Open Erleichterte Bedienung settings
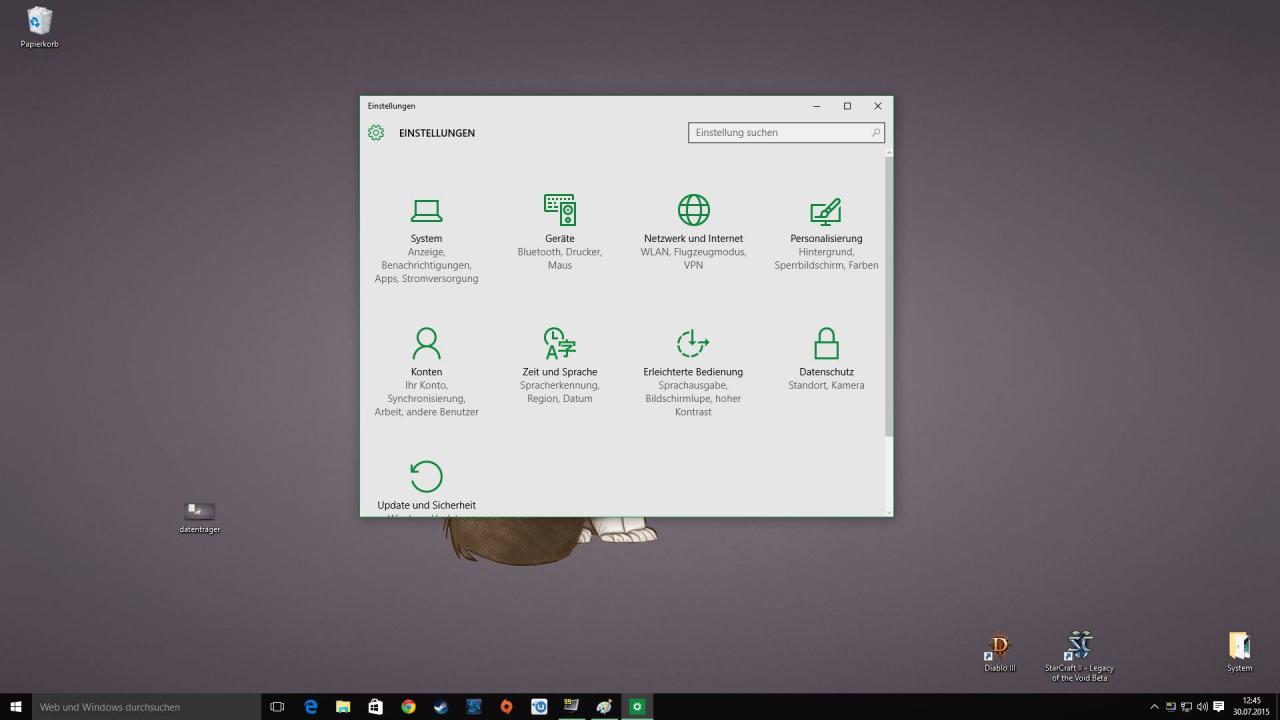 pyautogui.click(x=693, y=372)
